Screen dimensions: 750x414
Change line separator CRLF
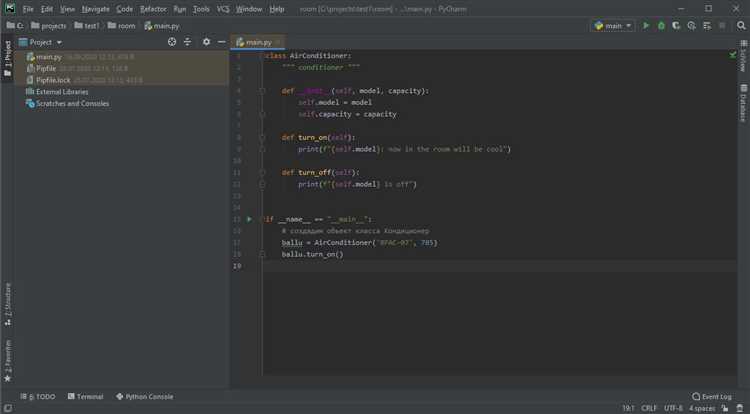point(649,408)
